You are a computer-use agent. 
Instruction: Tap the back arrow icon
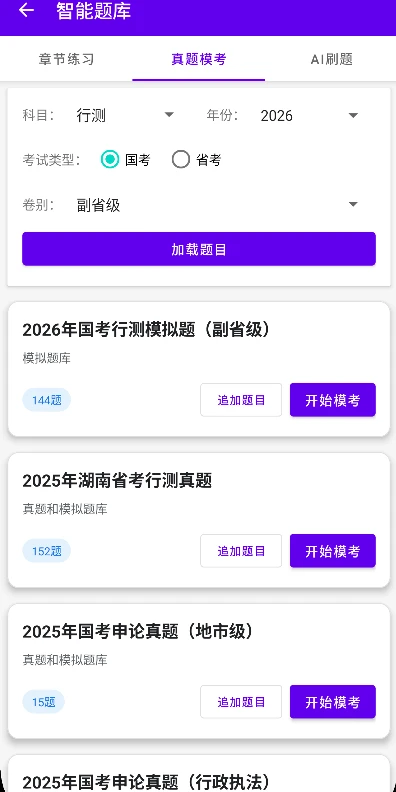[26, 11]
